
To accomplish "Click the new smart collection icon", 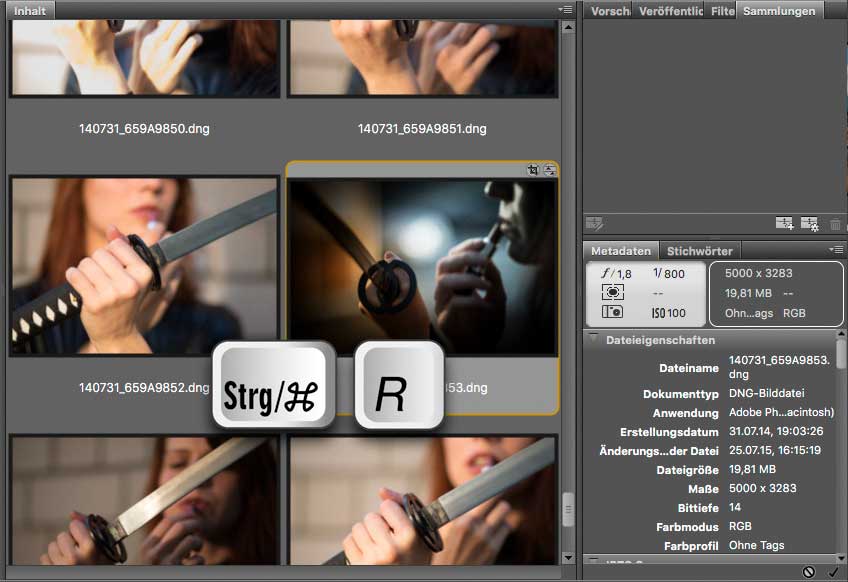I will [x=809, y=224].
